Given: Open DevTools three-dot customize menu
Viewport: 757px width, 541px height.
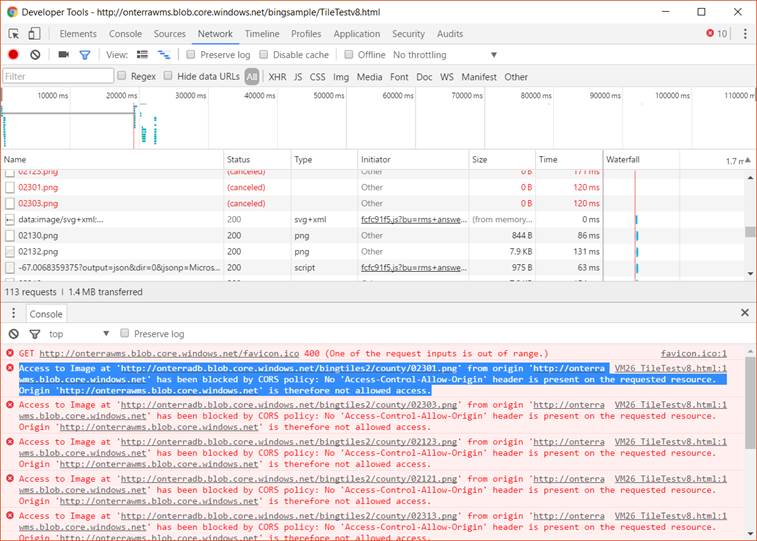Looking at the screenshot, I should point(743,34).
